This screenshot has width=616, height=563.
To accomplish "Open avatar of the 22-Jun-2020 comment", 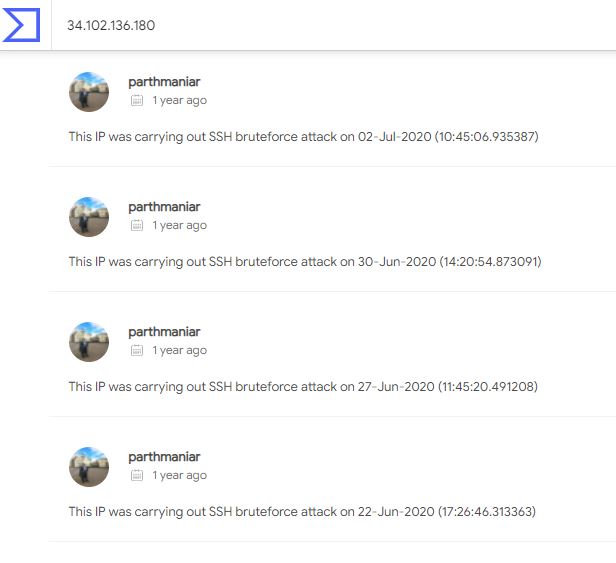I will pyautogui.click(x=89, y=466).
